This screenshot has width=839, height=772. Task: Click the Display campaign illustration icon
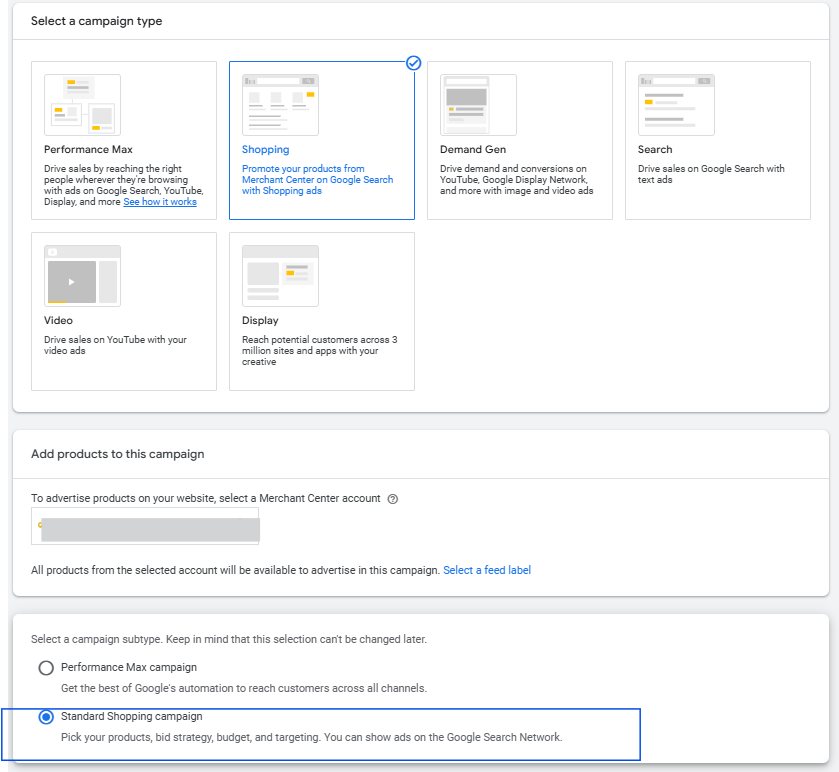[280, 276]
